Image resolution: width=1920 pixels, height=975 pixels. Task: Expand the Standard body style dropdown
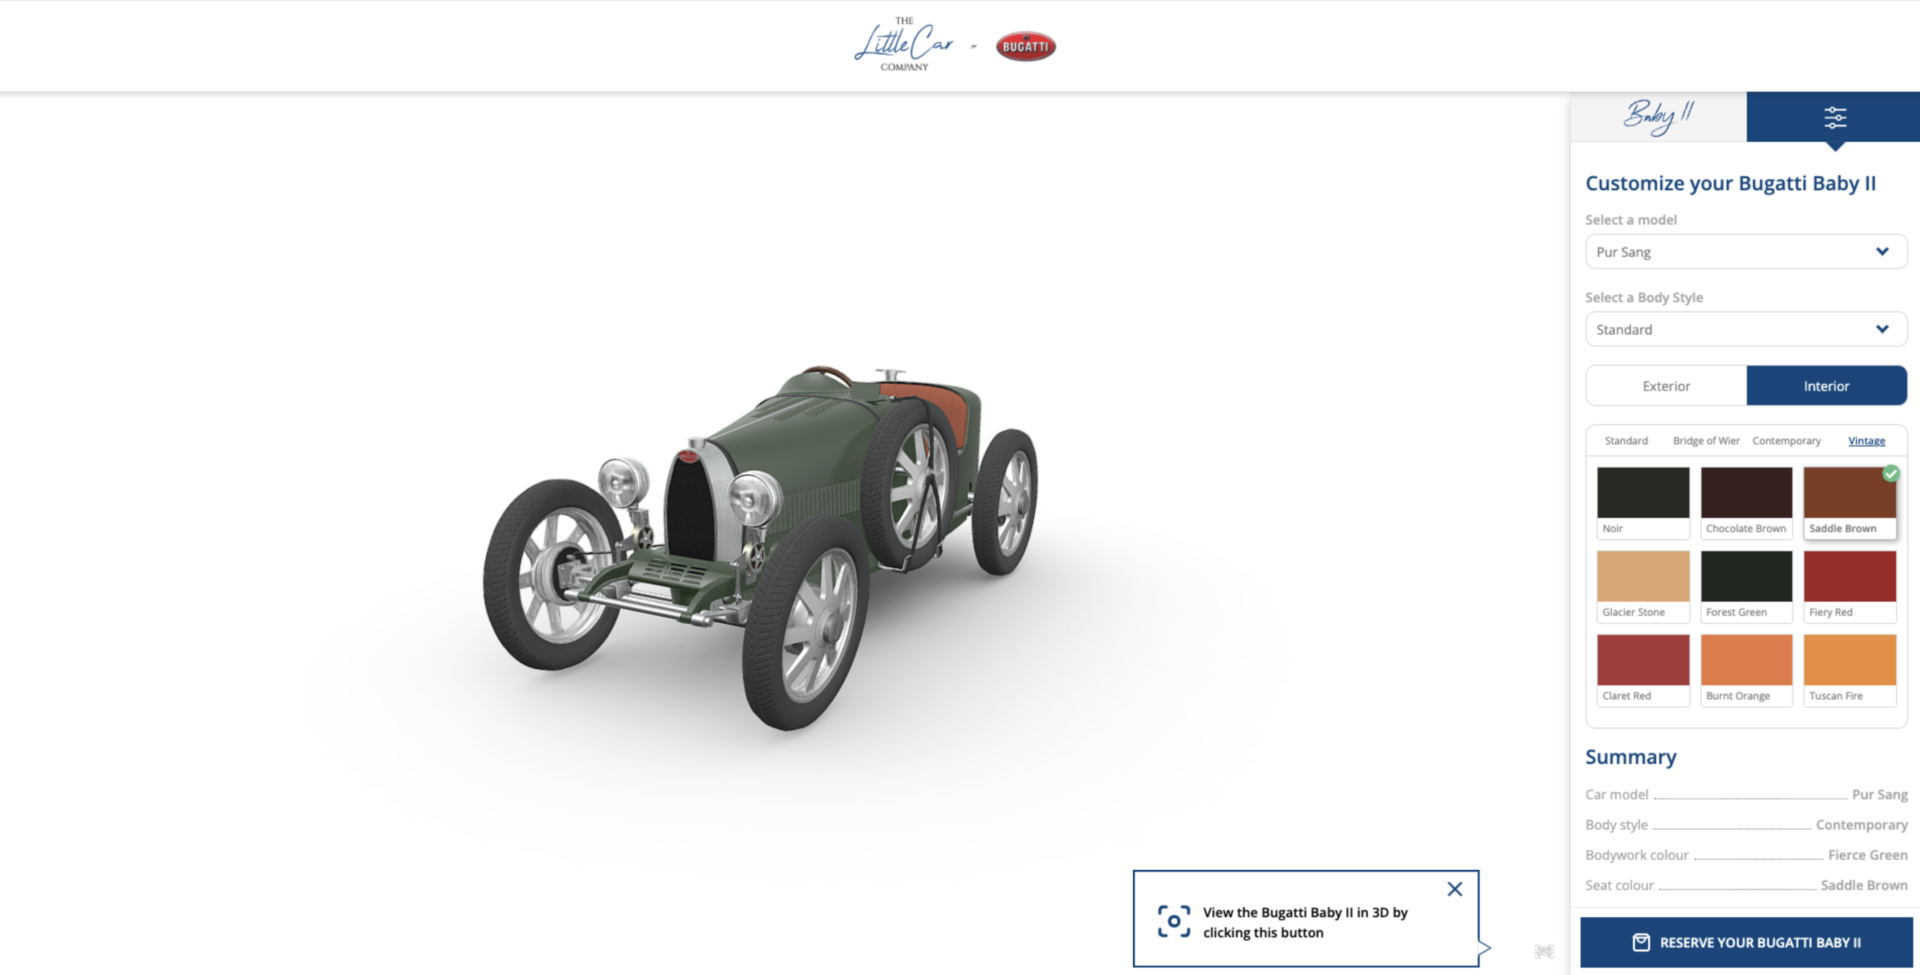(x=1745, y=328)
